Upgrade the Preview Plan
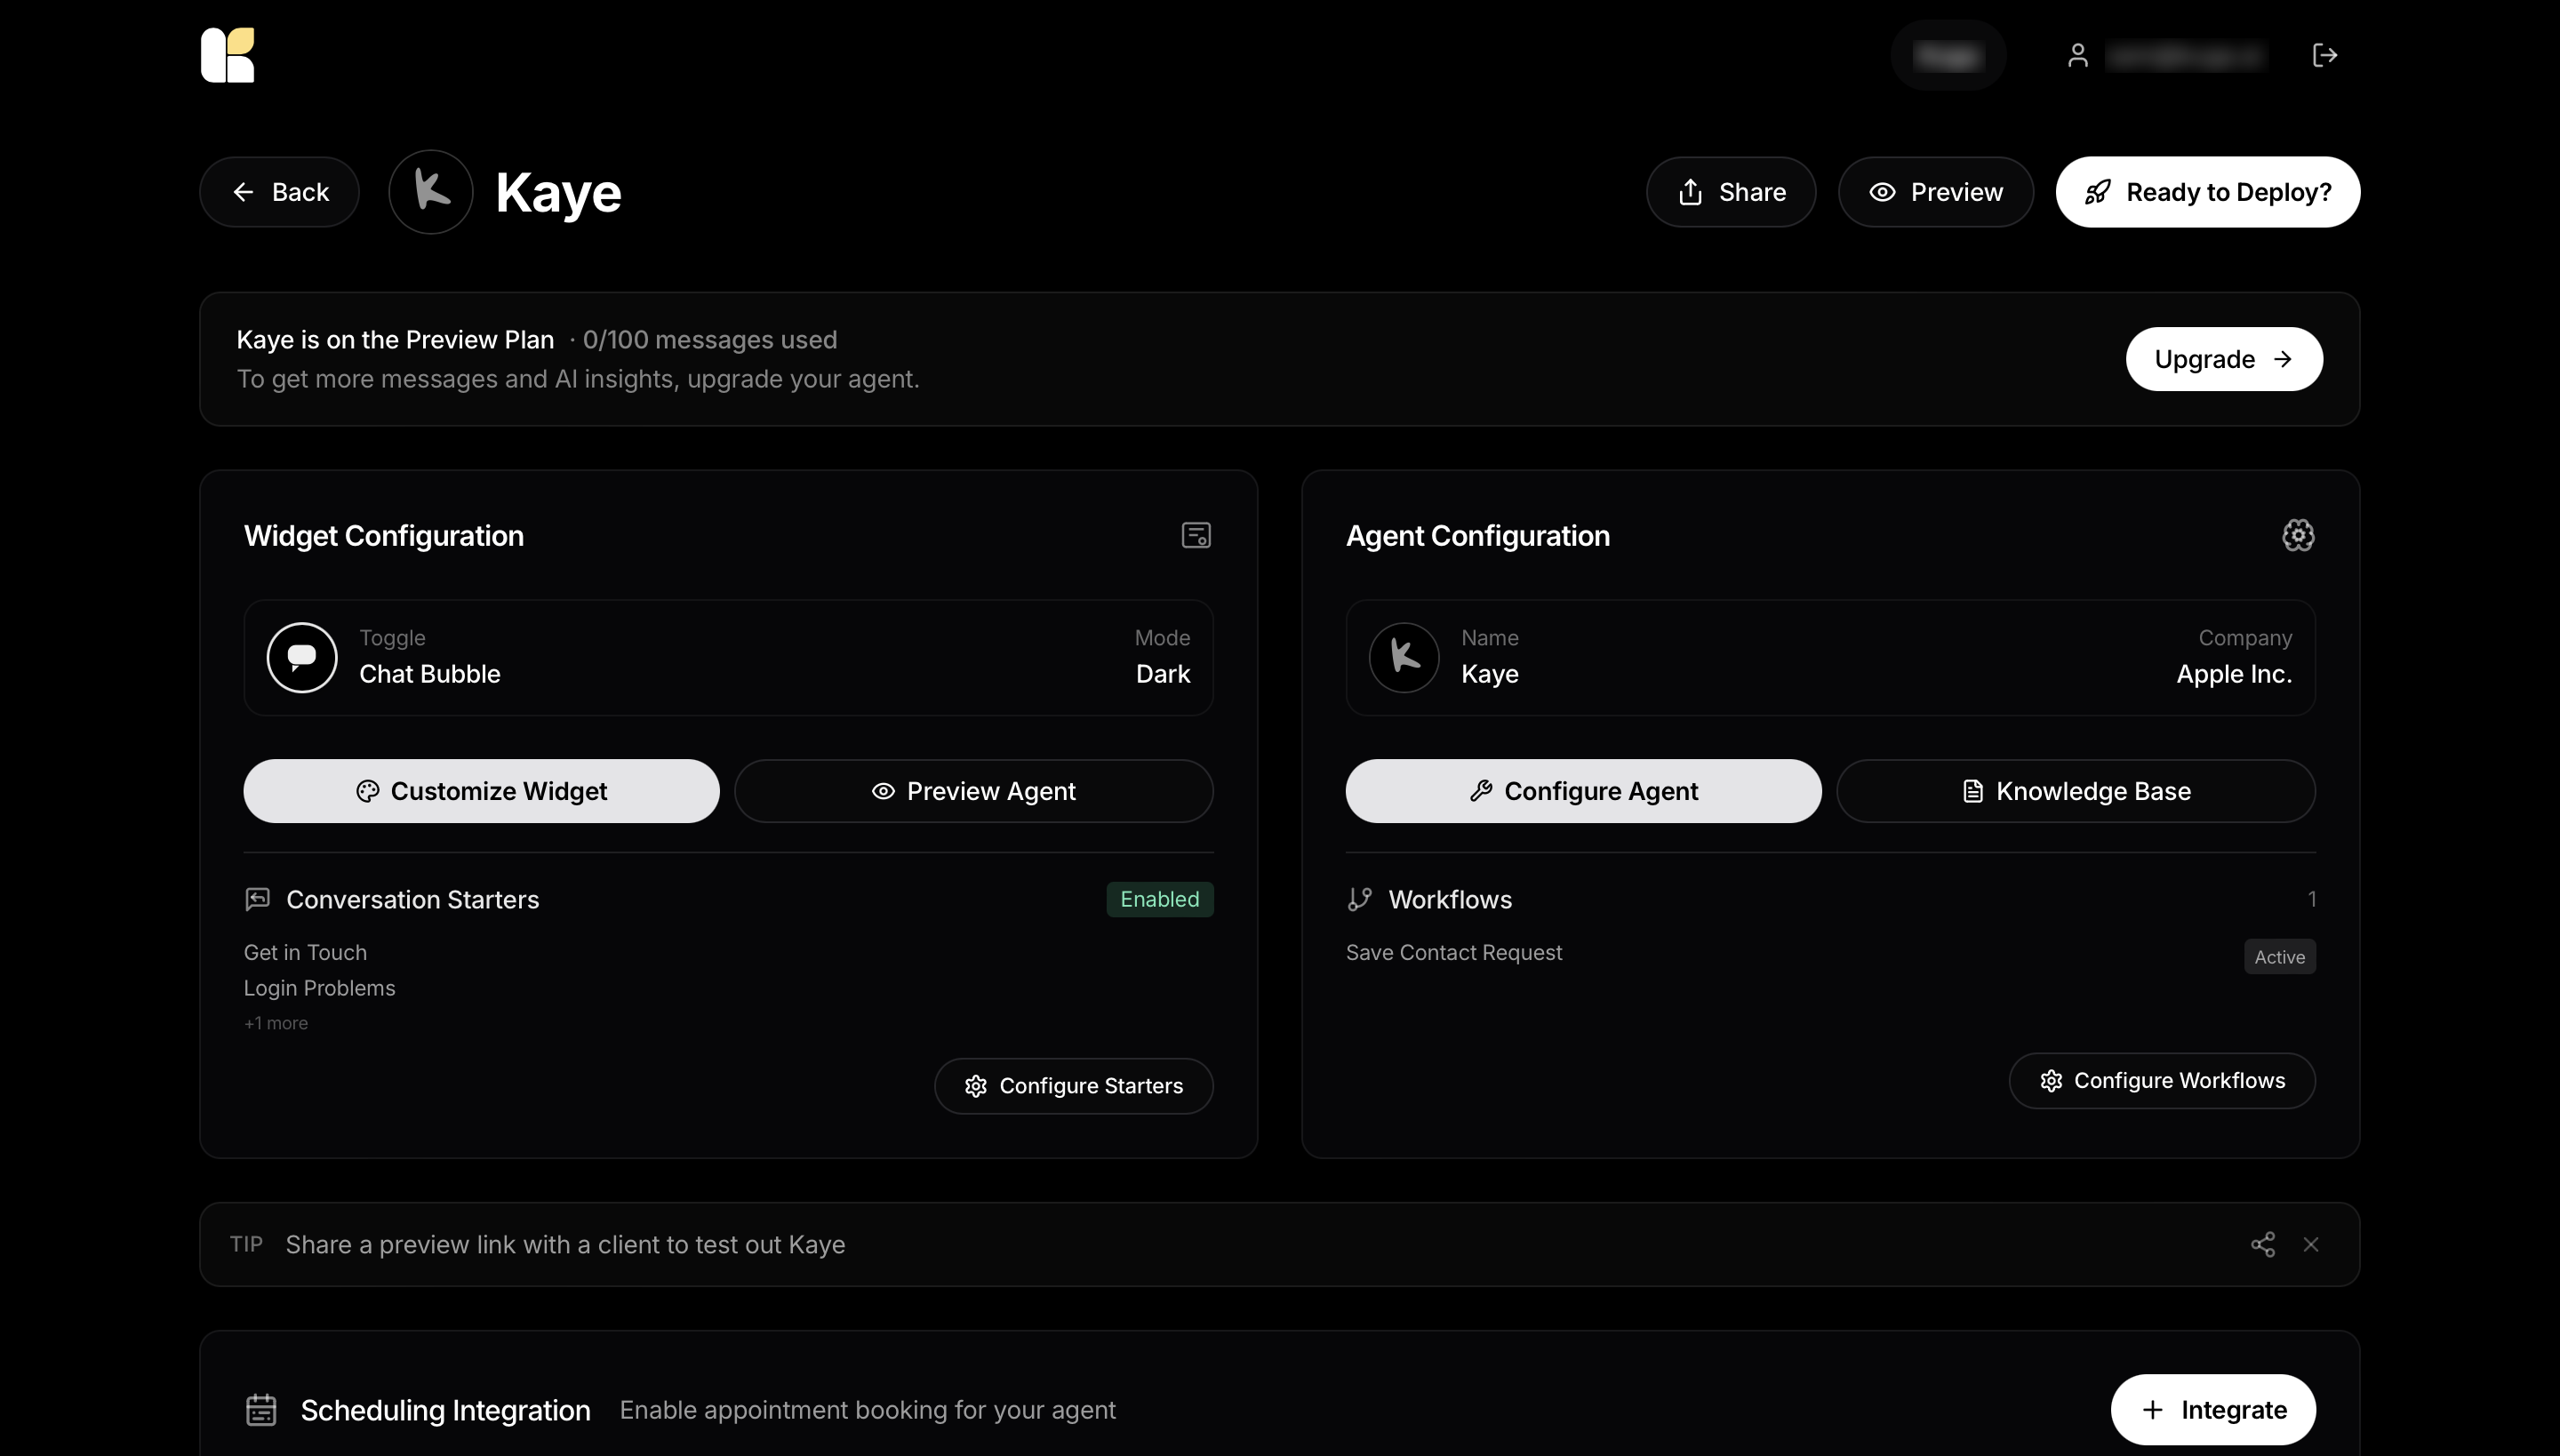2560x1456 pixels. (2224, 359)
